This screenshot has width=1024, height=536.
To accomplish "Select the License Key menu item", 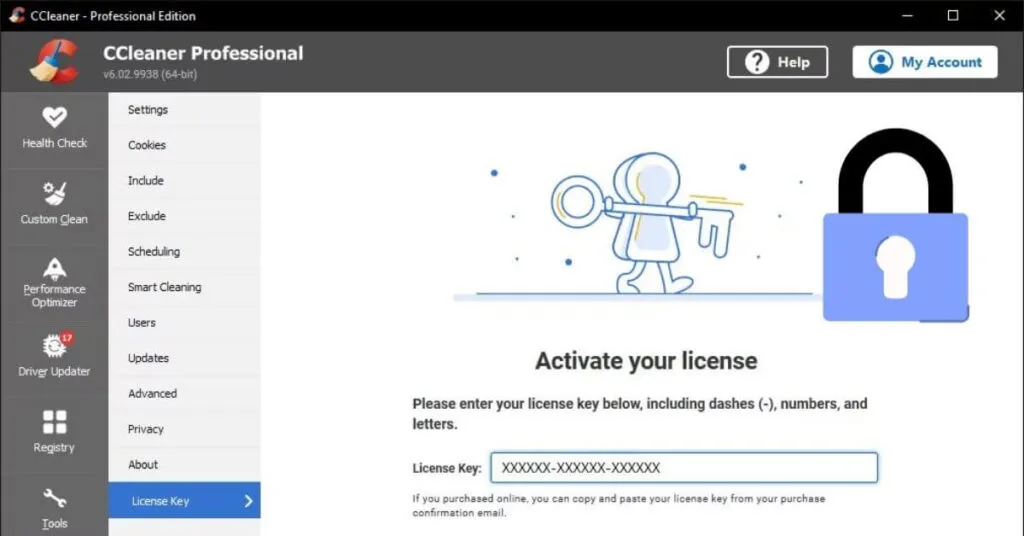I will [x=184, y=501].
